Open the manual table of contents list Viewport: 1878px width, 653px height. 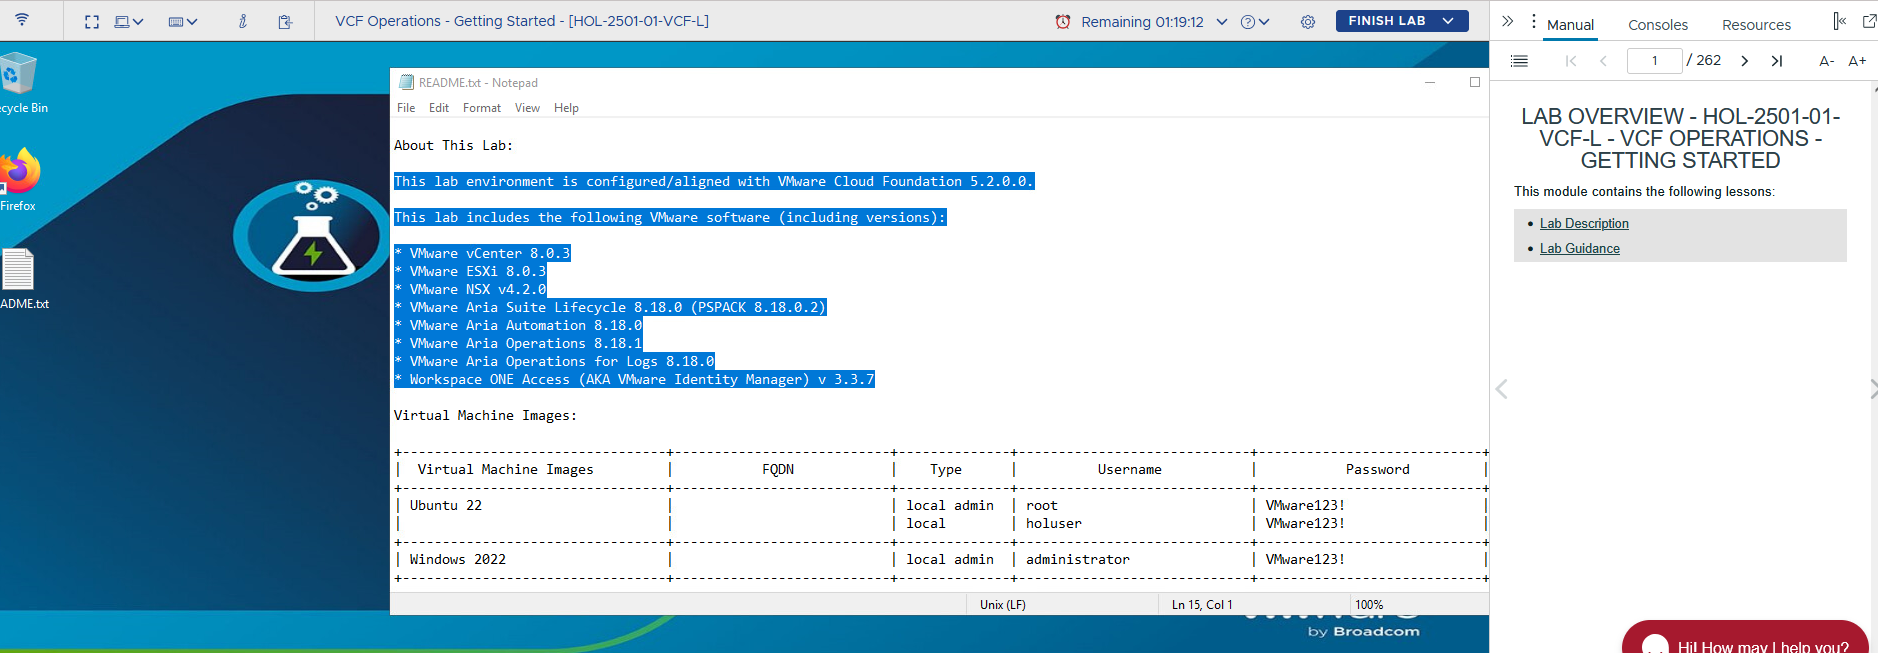tap(1519, 61)
